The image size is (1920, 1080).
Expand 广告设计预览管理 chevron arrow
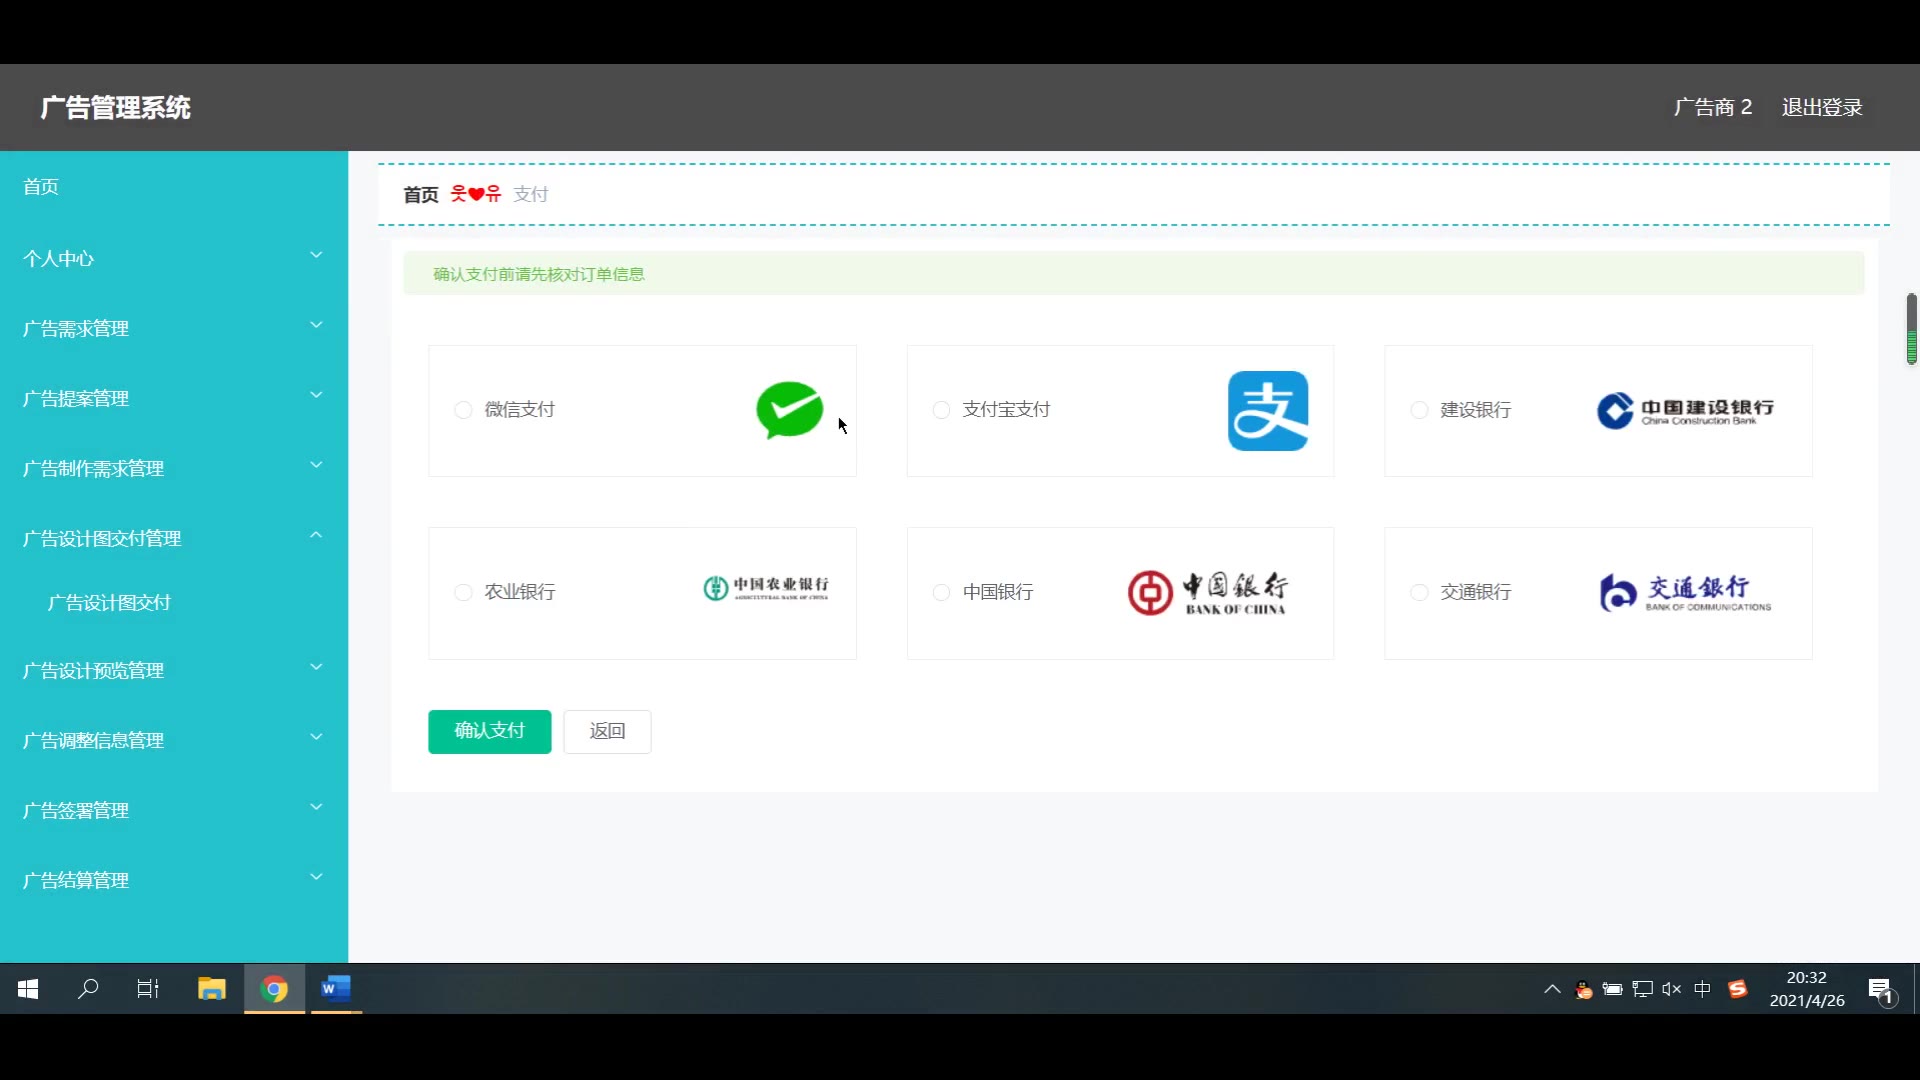click(x=316, y=667)
